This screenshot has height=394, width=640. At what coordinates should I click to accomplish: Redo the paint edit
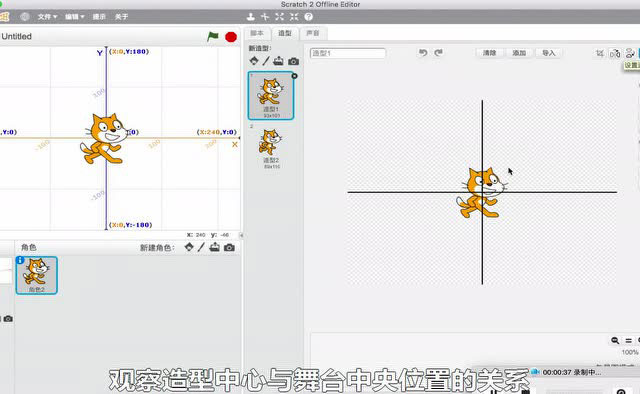click(438, 53)
